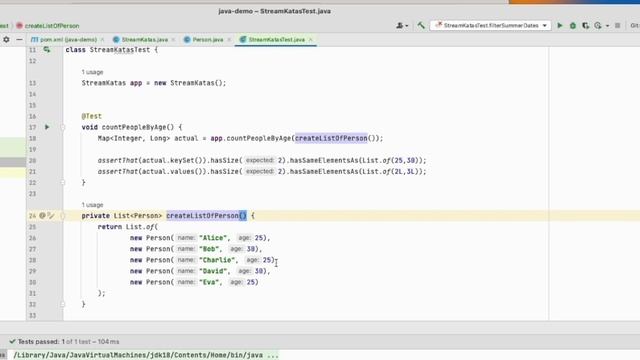Click createListOfPerson declaration on line 24
This screenshot has width=640, height=360.
202,216
